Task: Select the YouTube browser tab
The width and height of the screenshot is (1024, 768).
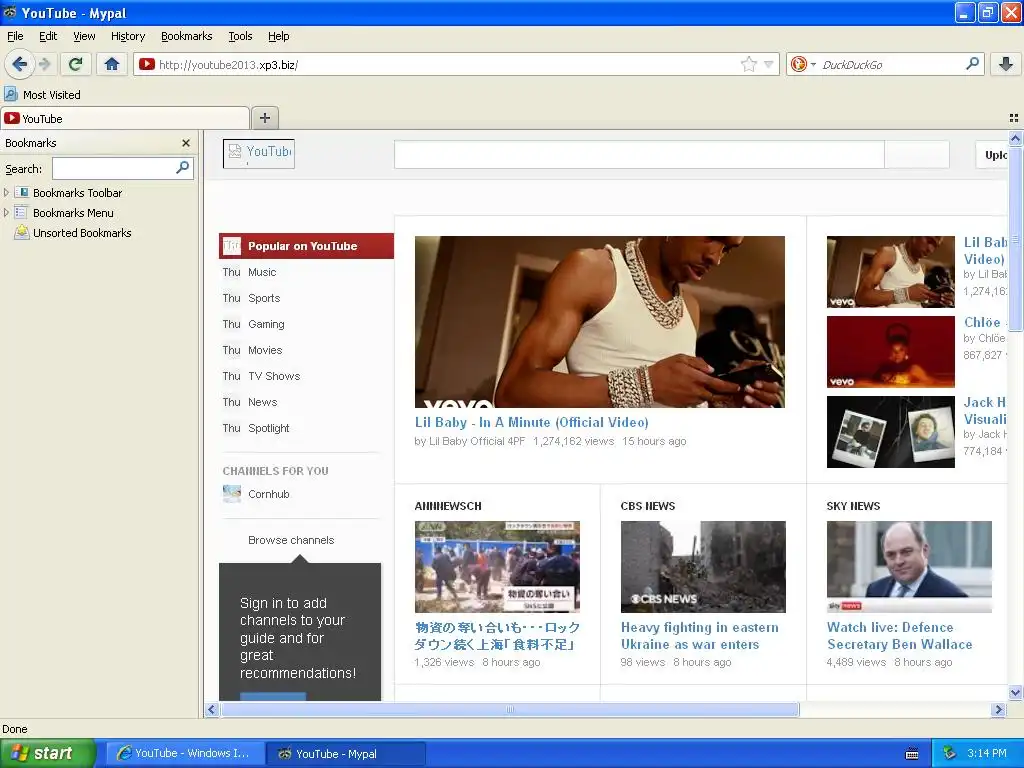Action: tap(125, 118)
